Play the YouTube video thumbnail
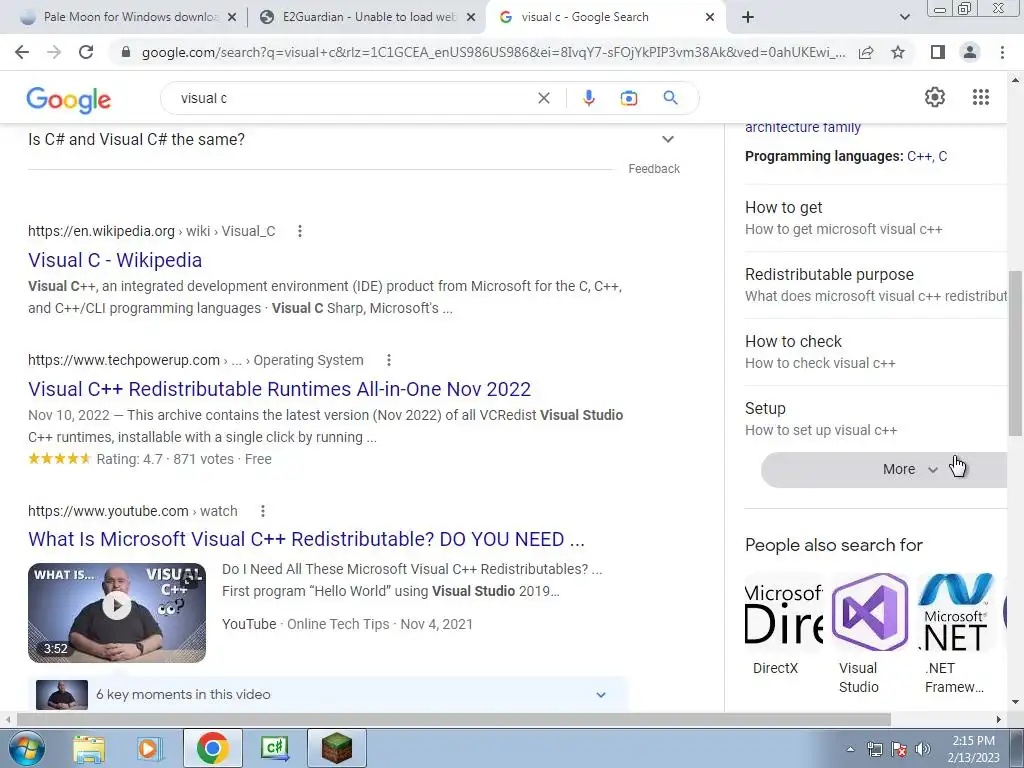 pyautogui.click(x=117, y=613)
